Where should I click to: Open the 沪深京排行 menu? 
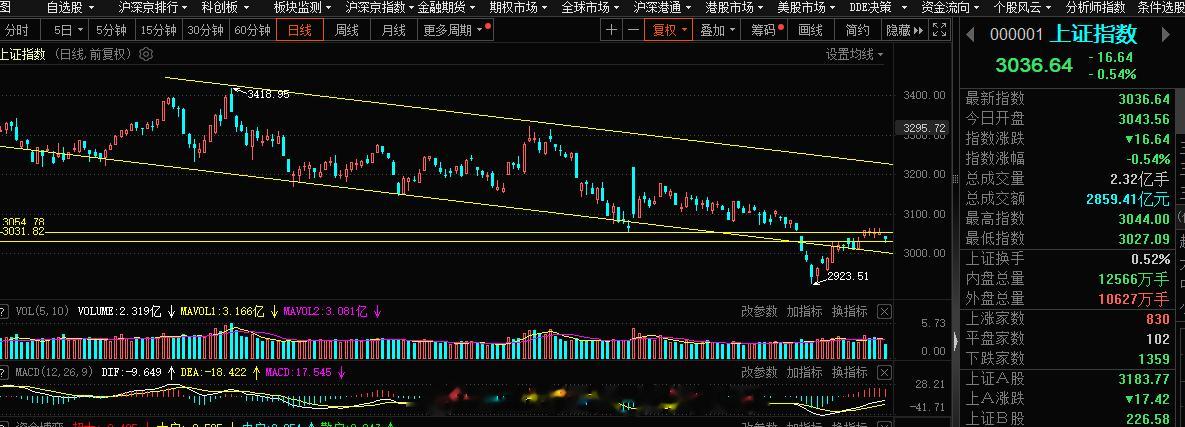153,8
